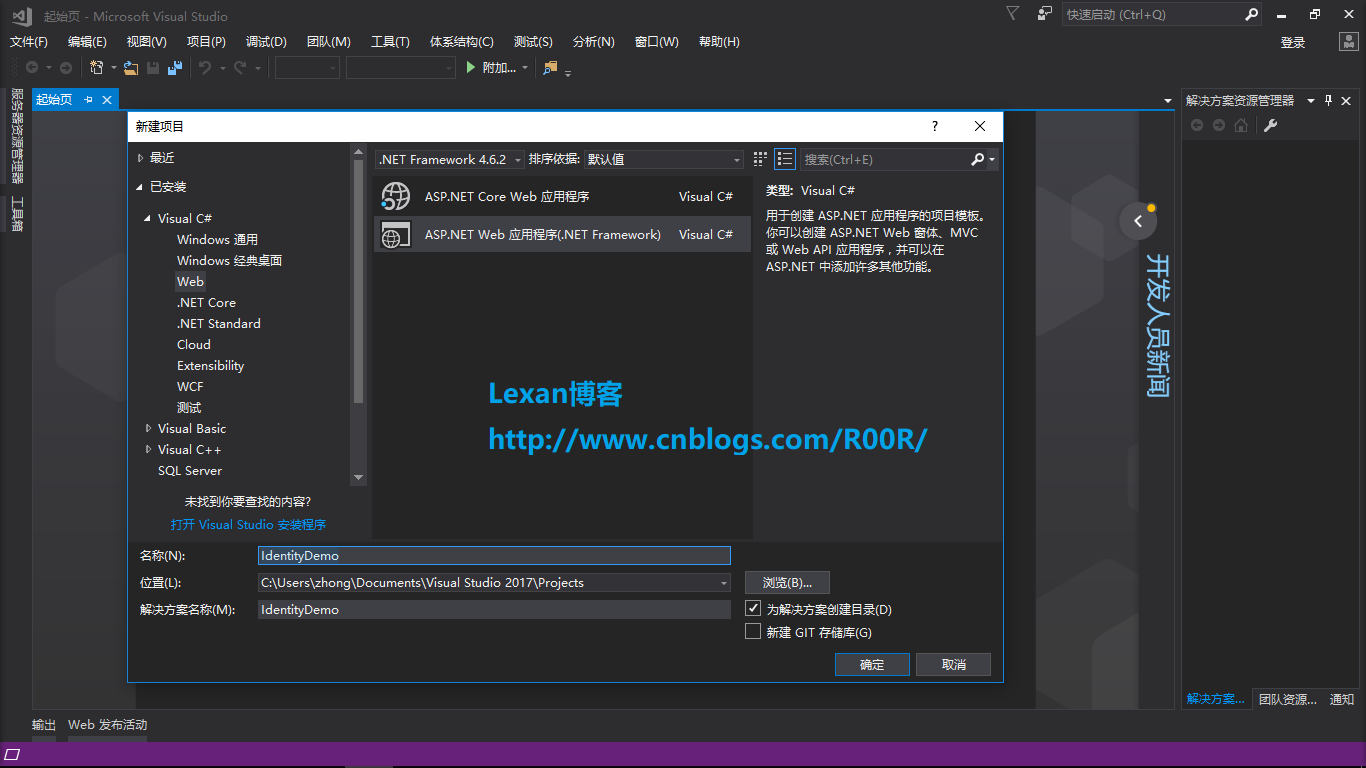
Task: Toggle 为解决方案创建目录 checkbox
Action: point(753,608)
